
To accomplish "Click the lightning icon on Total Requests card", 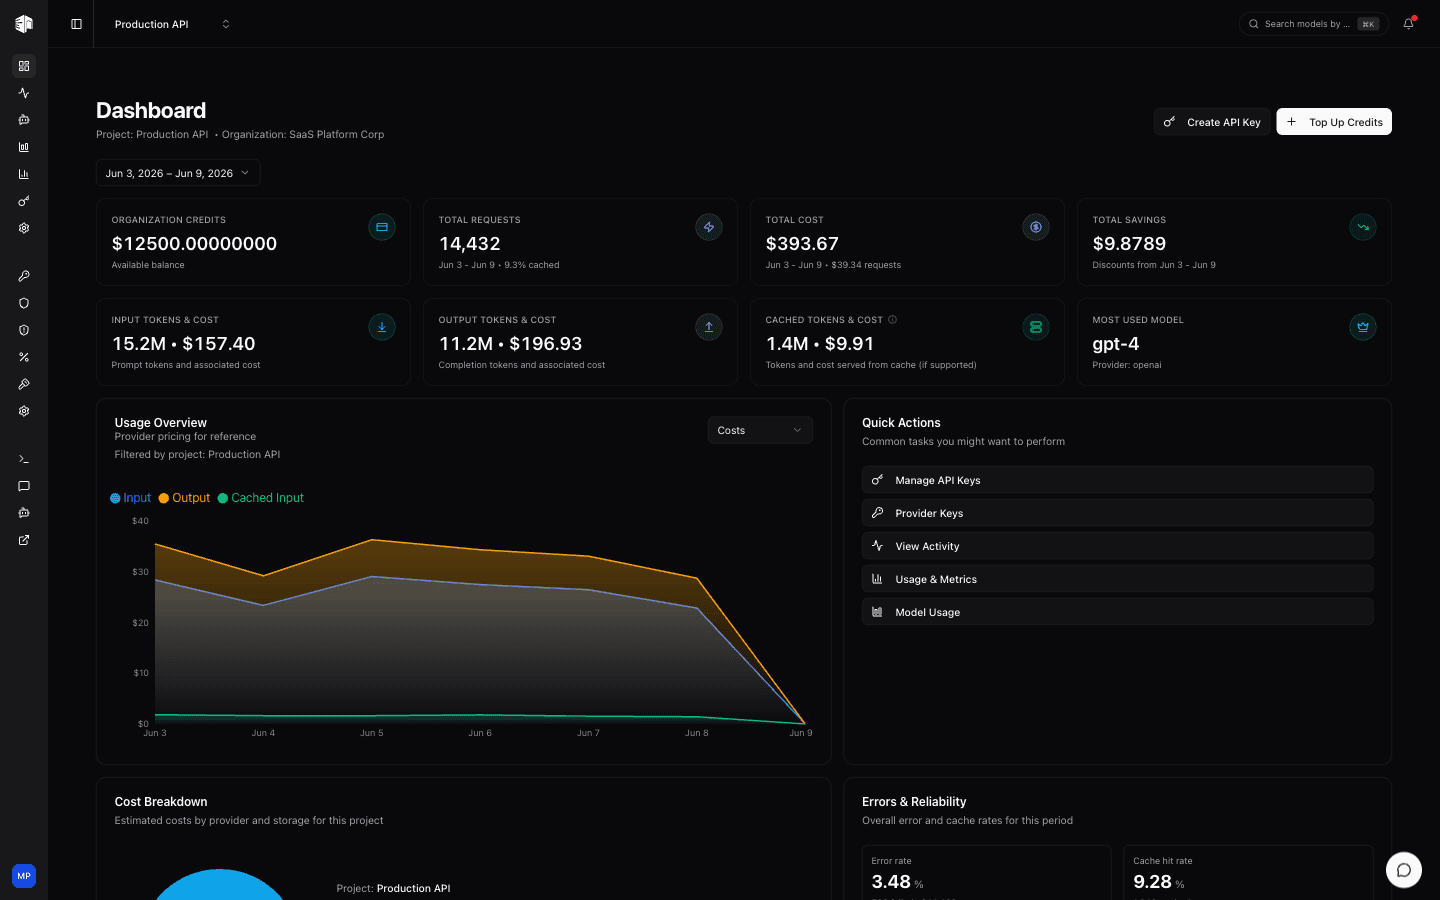I will coord(709,227).
